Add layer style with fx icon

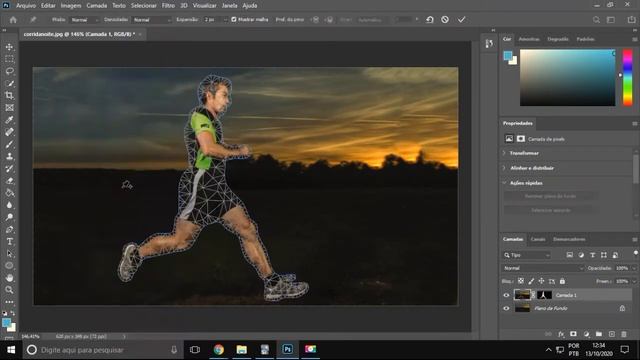(561, 334)
